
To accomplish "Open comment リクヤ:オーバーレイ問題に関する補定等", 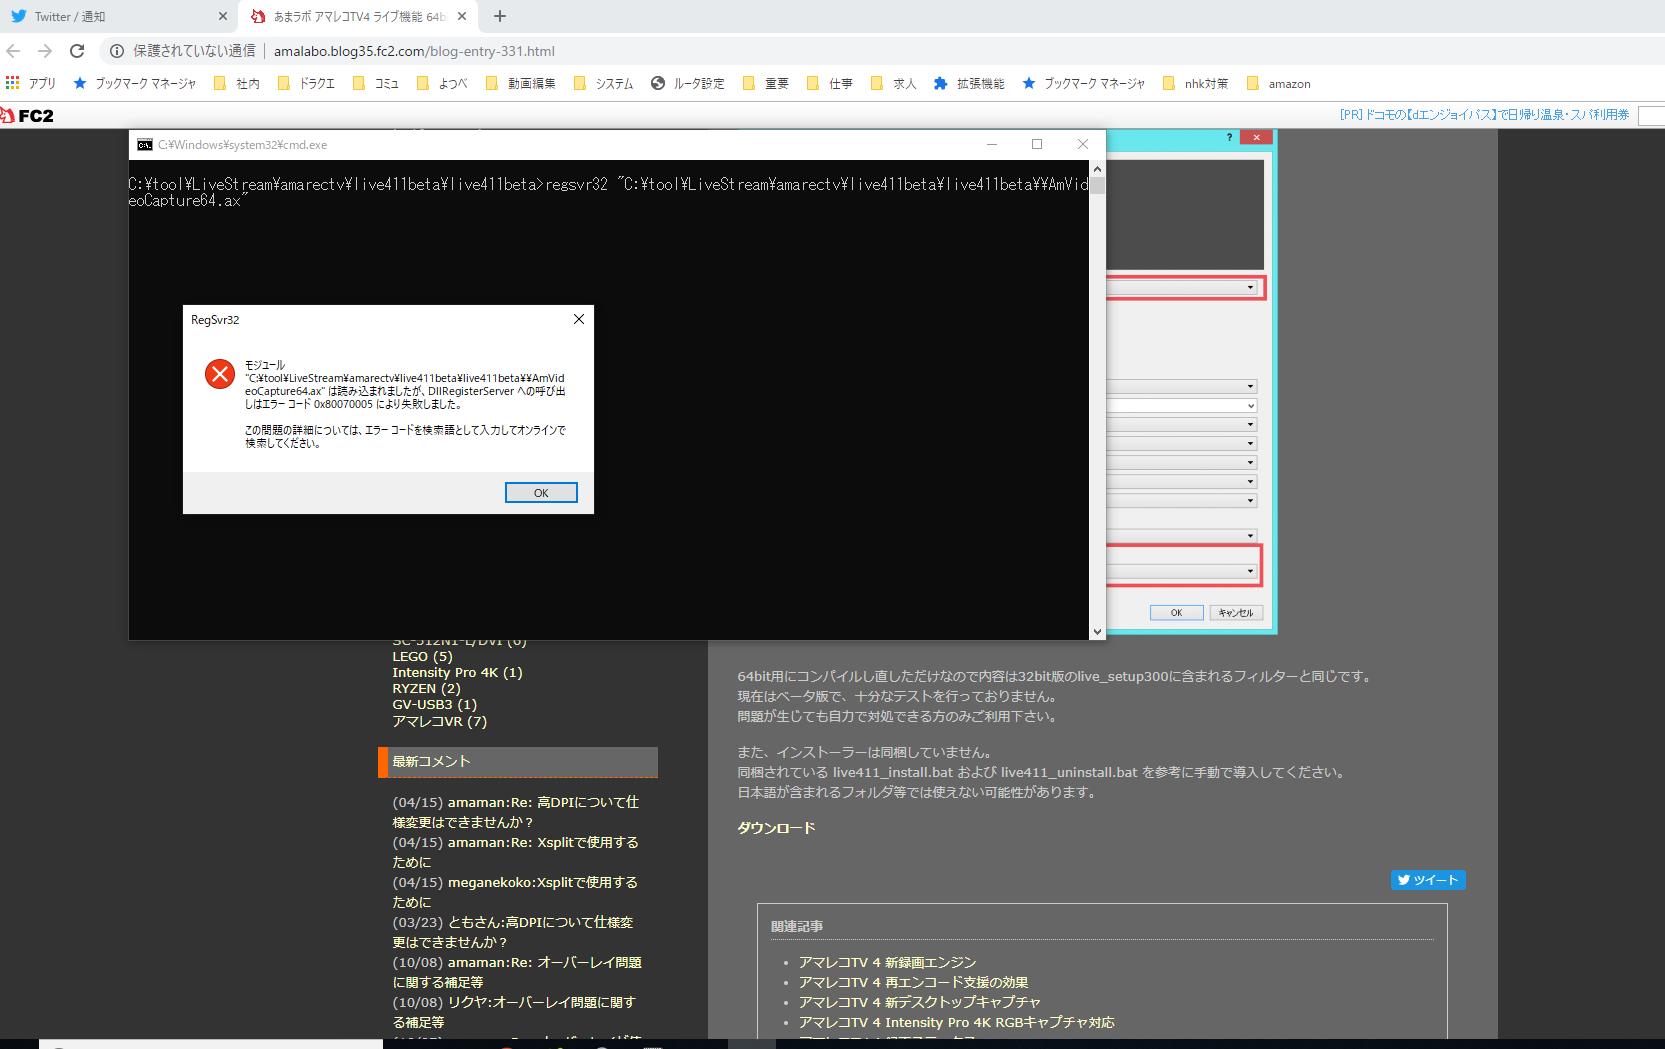I will pyautogui.click(x=514, y=1012).
